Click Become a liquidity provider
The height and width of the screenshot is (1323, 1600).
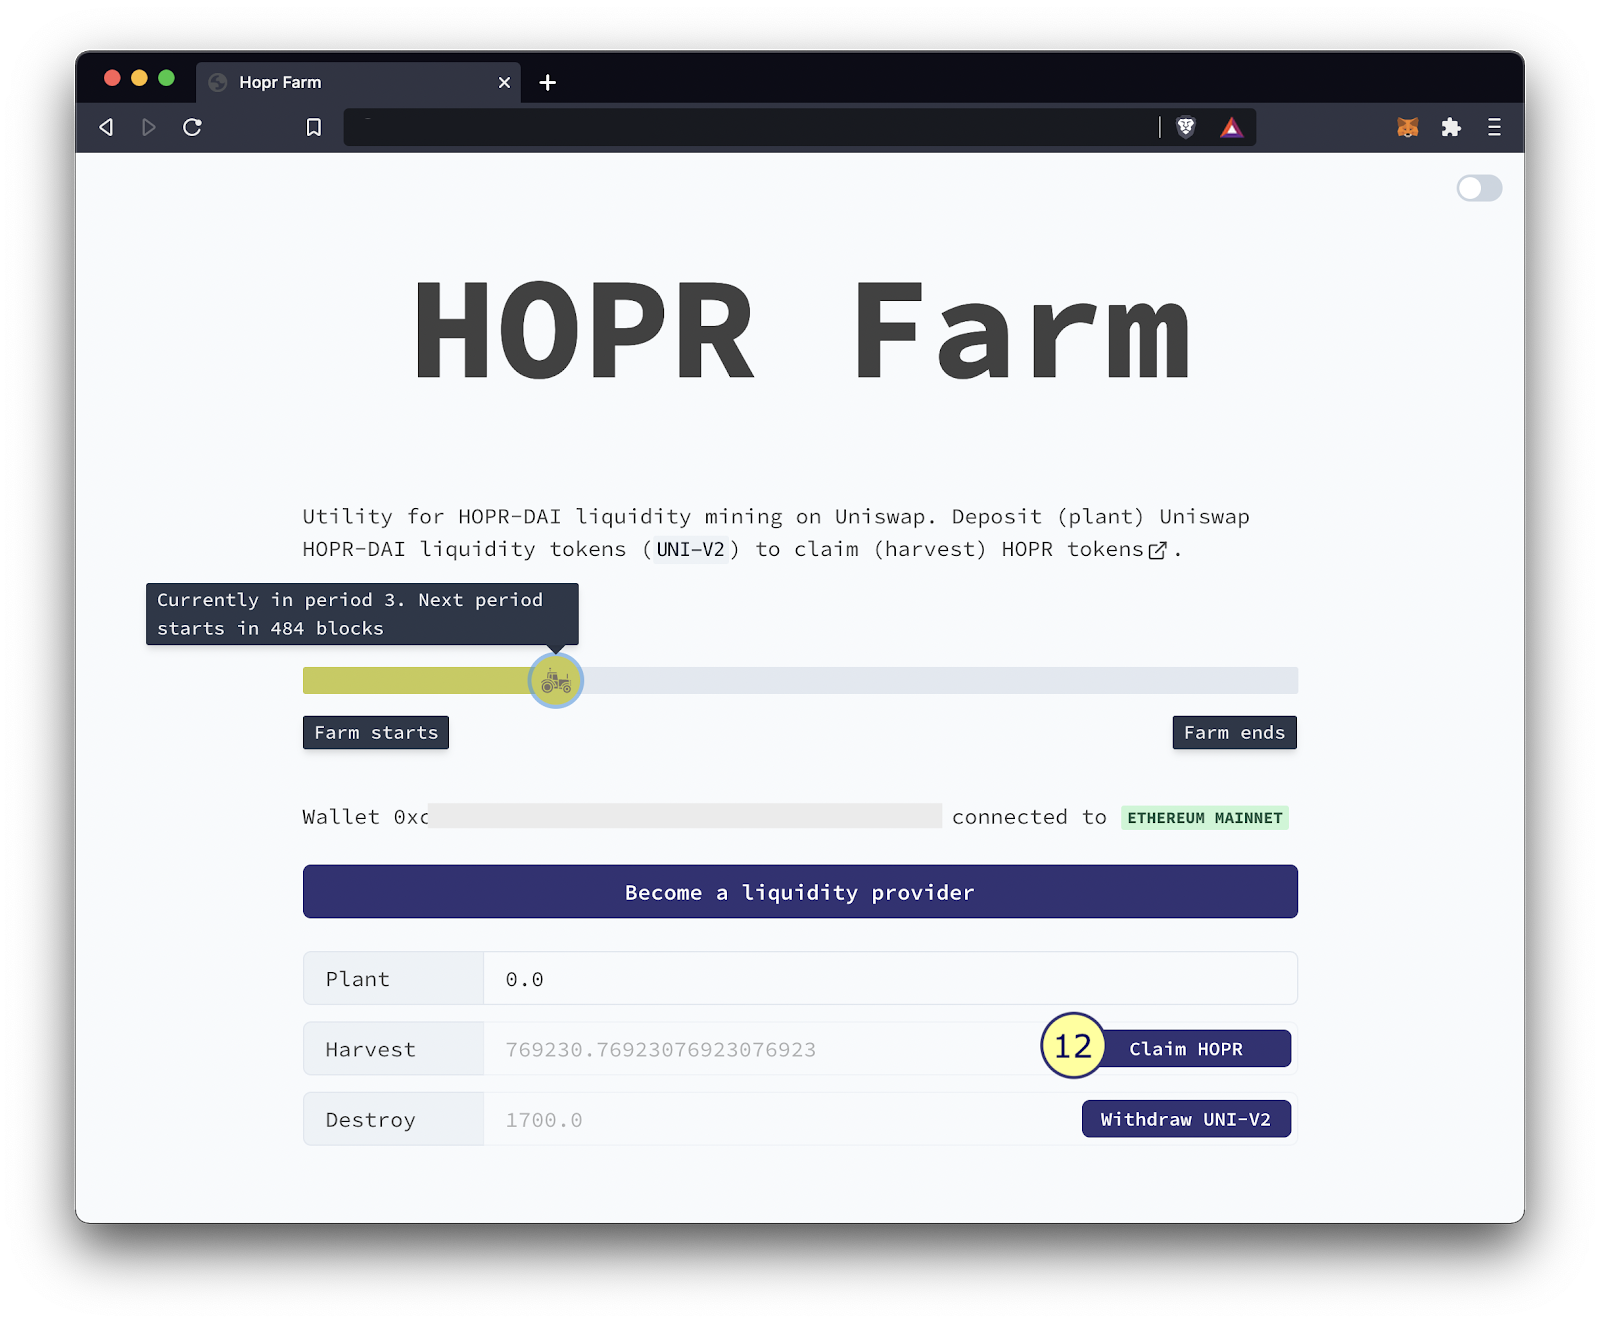[800, 891]
